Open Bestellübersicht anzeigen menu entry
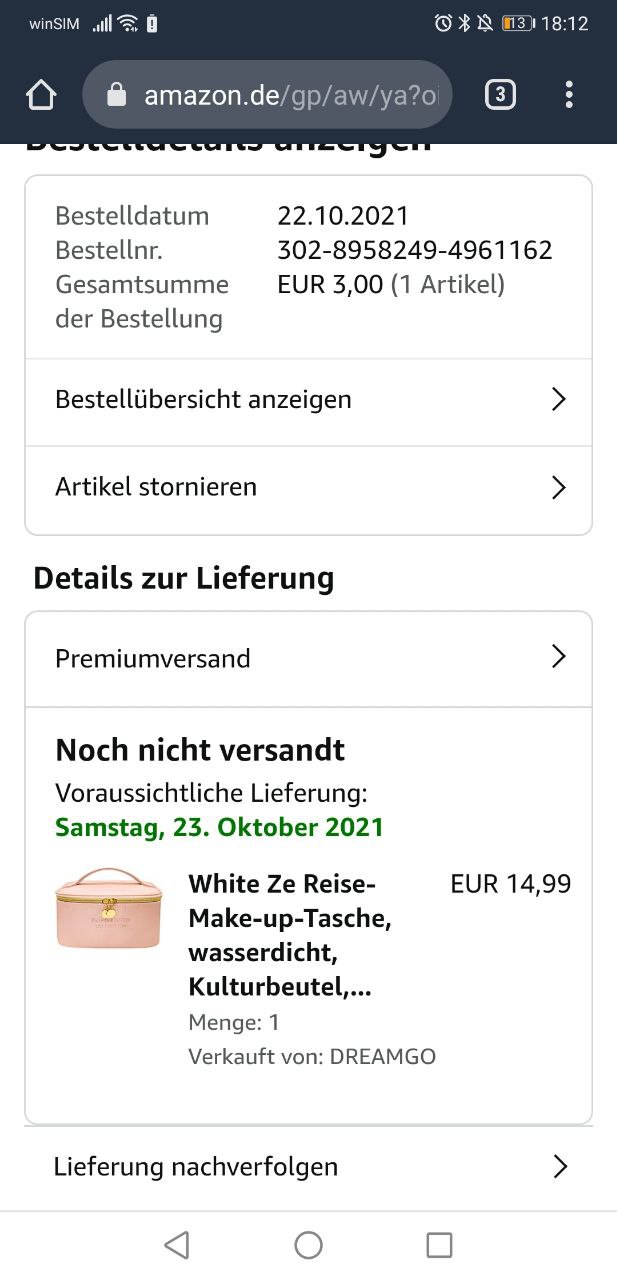The height and width of the screenshot is (1280, 617). click(x=204, y=400)
